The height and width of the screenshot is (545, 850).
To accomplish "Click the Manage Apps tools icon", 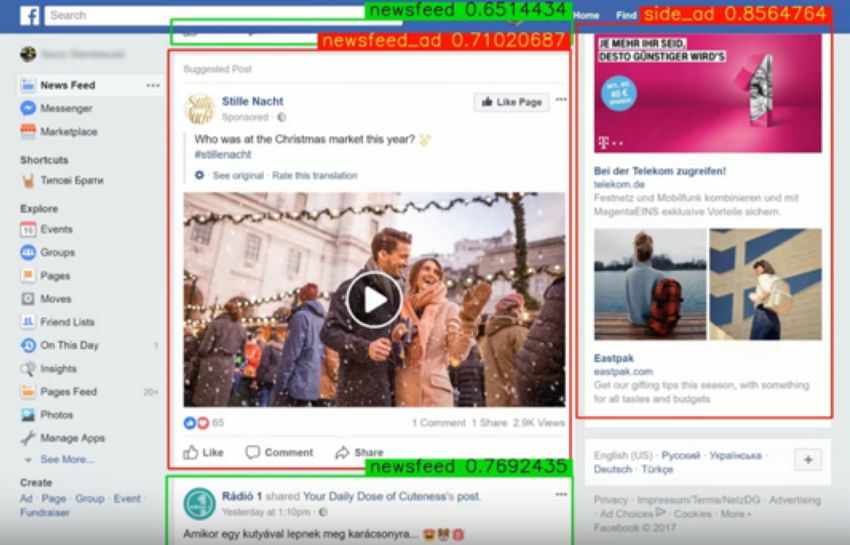I will coord(28,438).
